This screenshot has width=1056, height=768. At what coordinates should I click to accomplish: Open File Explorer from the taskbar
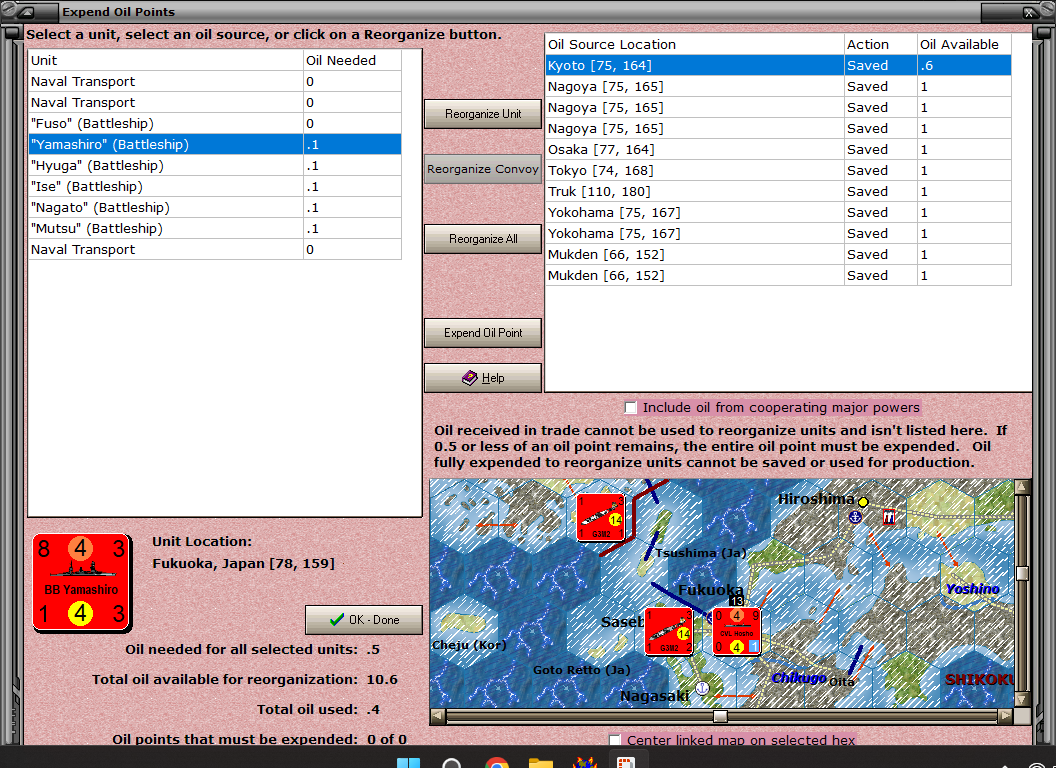pyautogui.click(x=540, y=761)
